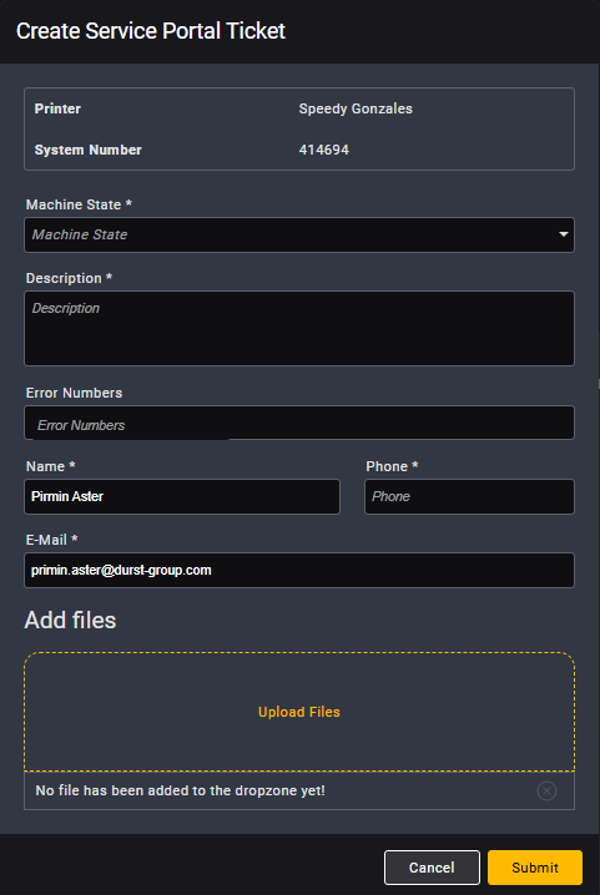Click the Add files heading
The image size is (600, 895).
click(x=70, y=620)
